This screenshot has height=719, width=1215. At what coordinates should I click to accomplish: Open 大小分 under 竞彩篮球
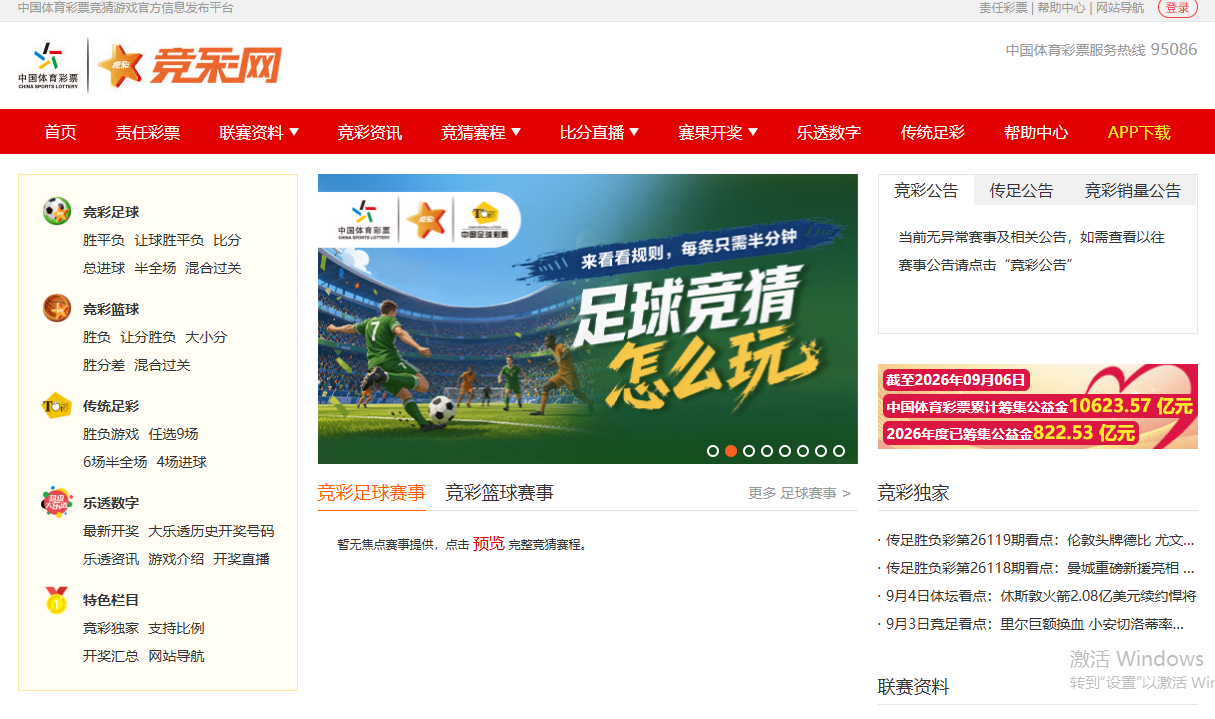(x=206, y=337)
